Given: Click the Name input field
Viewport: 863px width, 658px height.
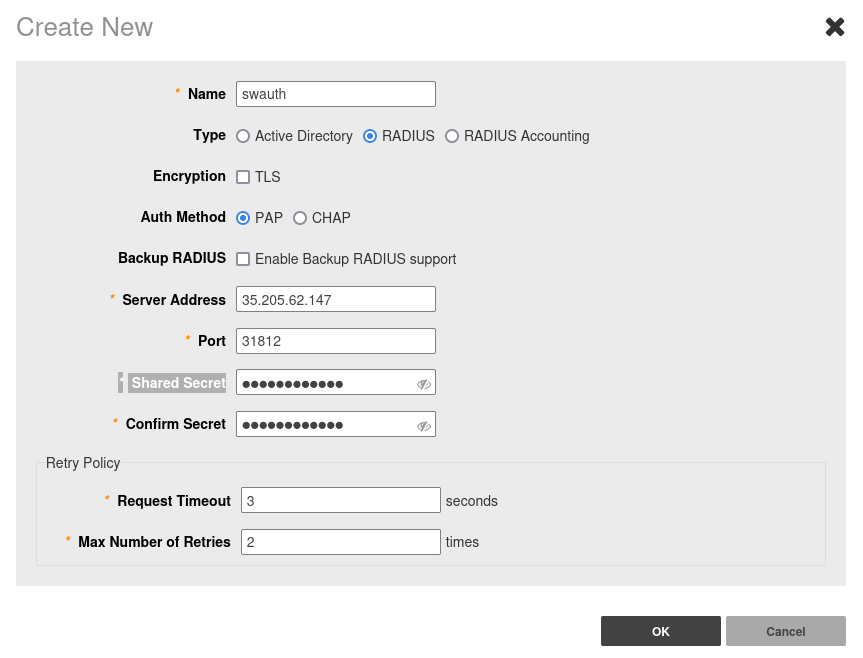Looking at the screenshot, I should click(335, 94).
